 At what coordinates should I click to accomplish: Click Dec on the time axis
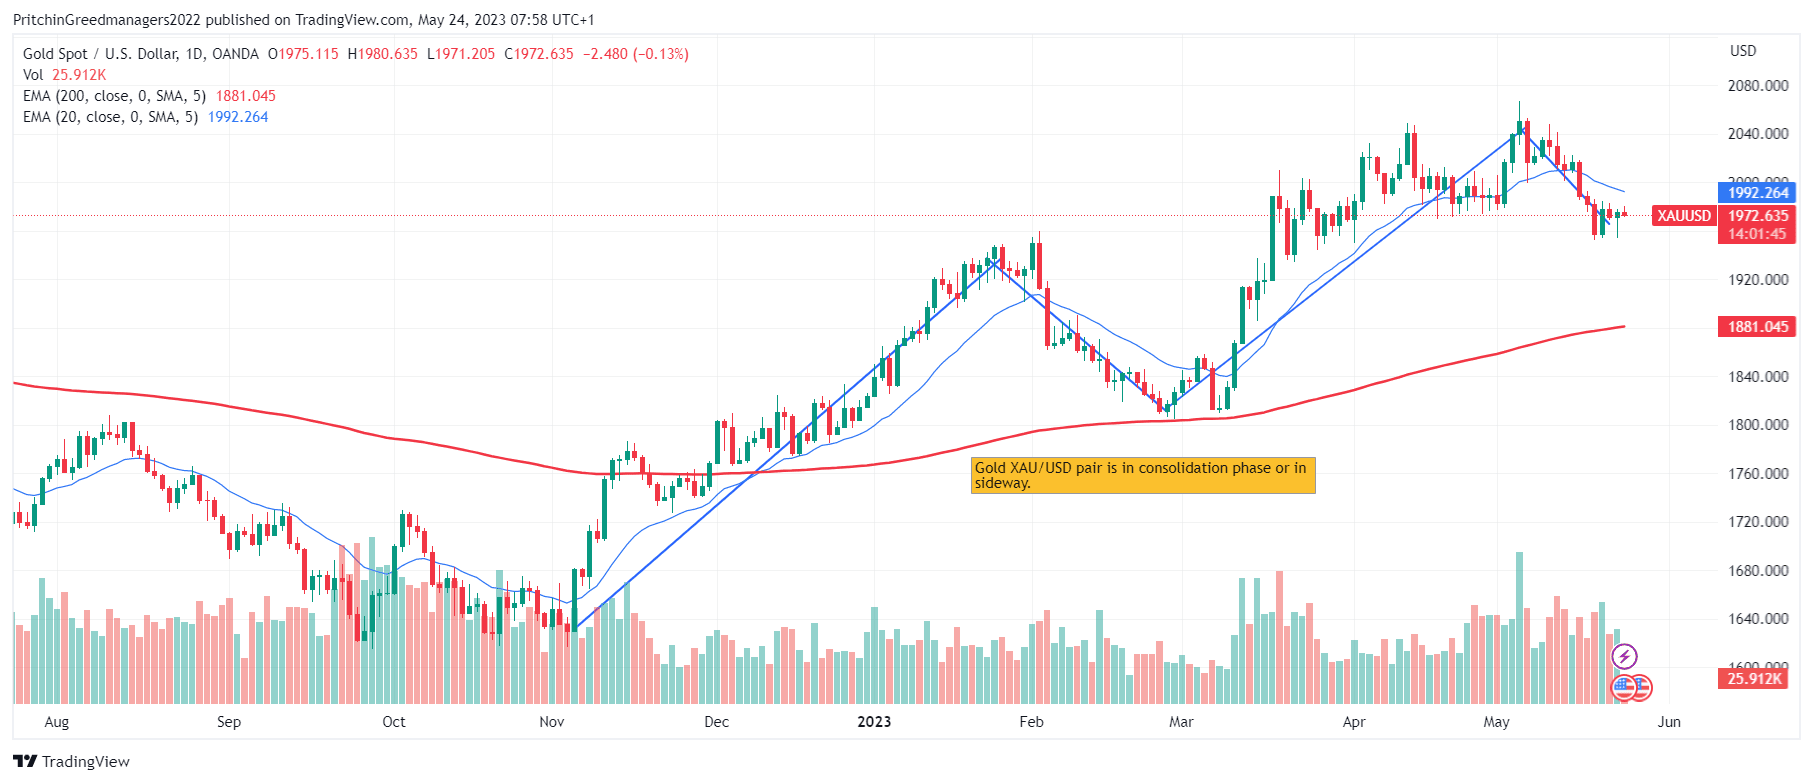[717, 722]
